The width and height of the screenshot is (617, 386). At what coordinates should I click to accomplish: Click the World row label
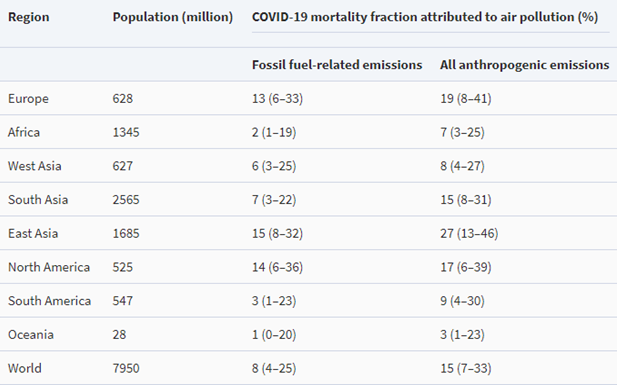[25, 369]
